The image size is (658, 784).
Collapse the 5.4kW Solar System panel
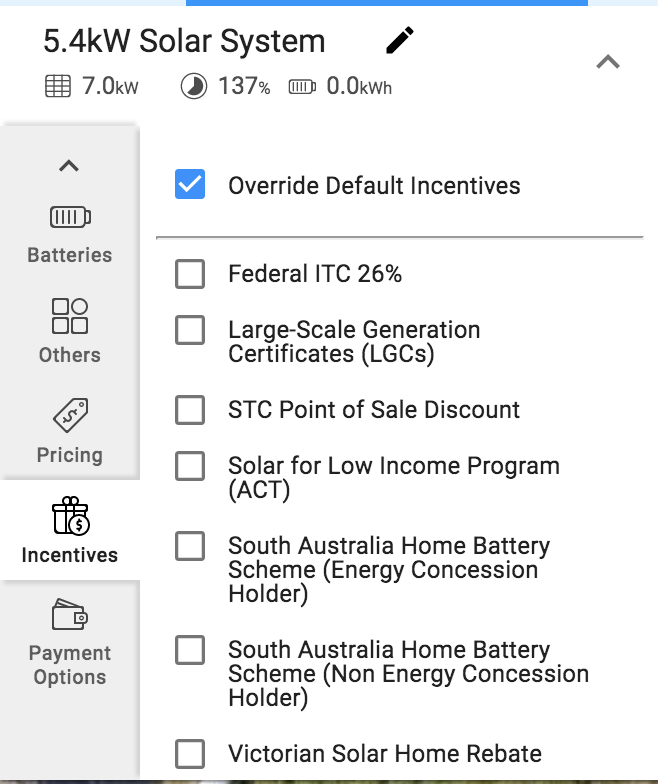click(x=608, y=62)
